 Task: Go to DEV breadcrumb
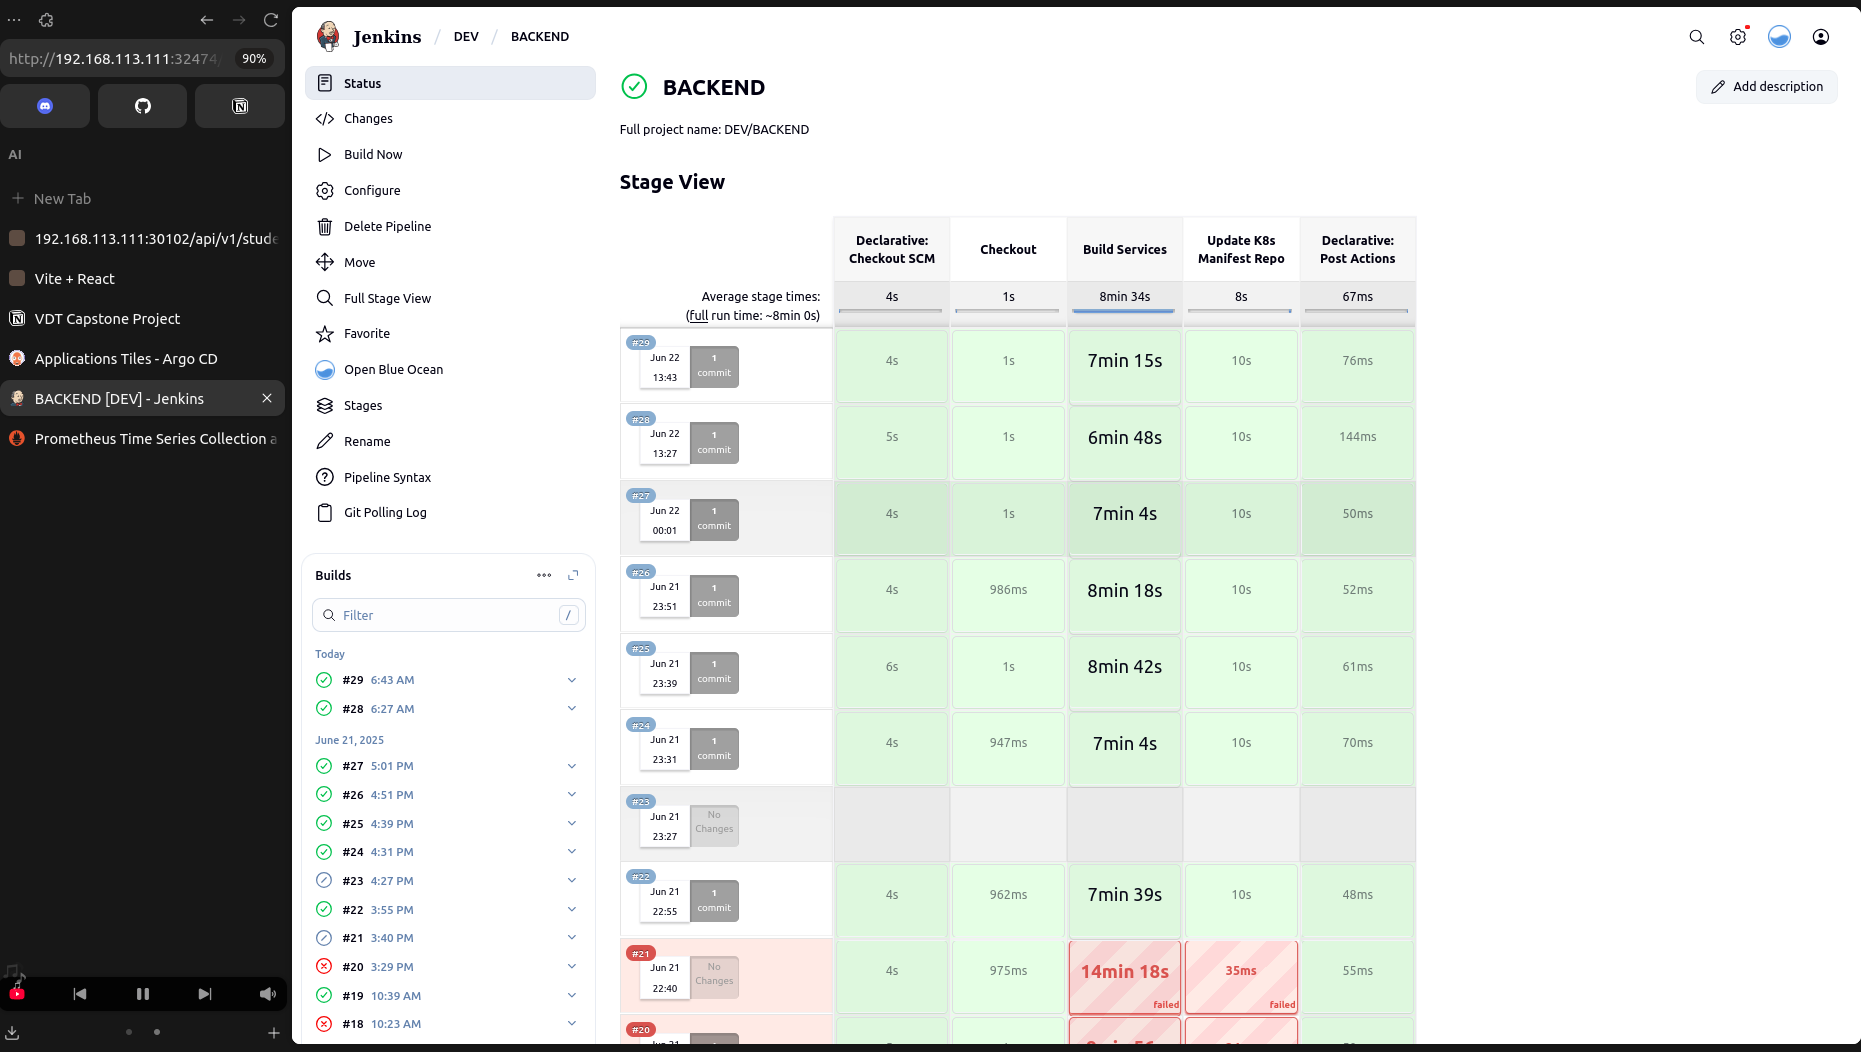(x=466, y=37)
